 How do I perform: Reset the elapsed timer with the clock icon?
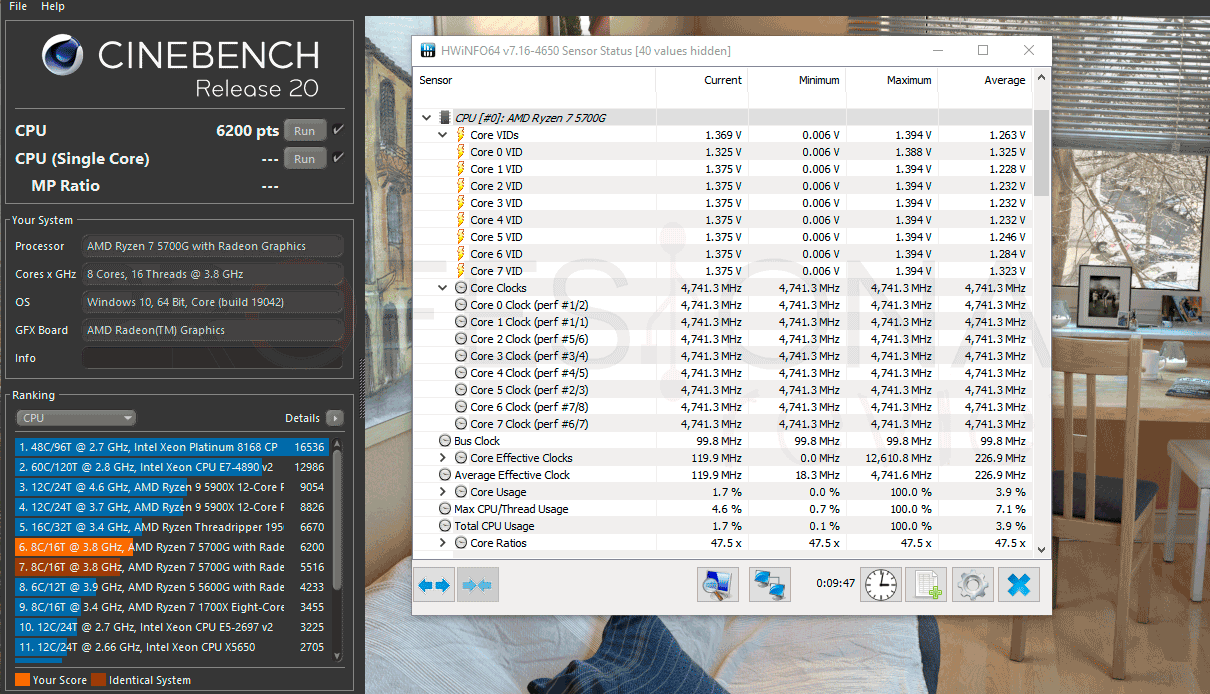[x=881, y=585]
